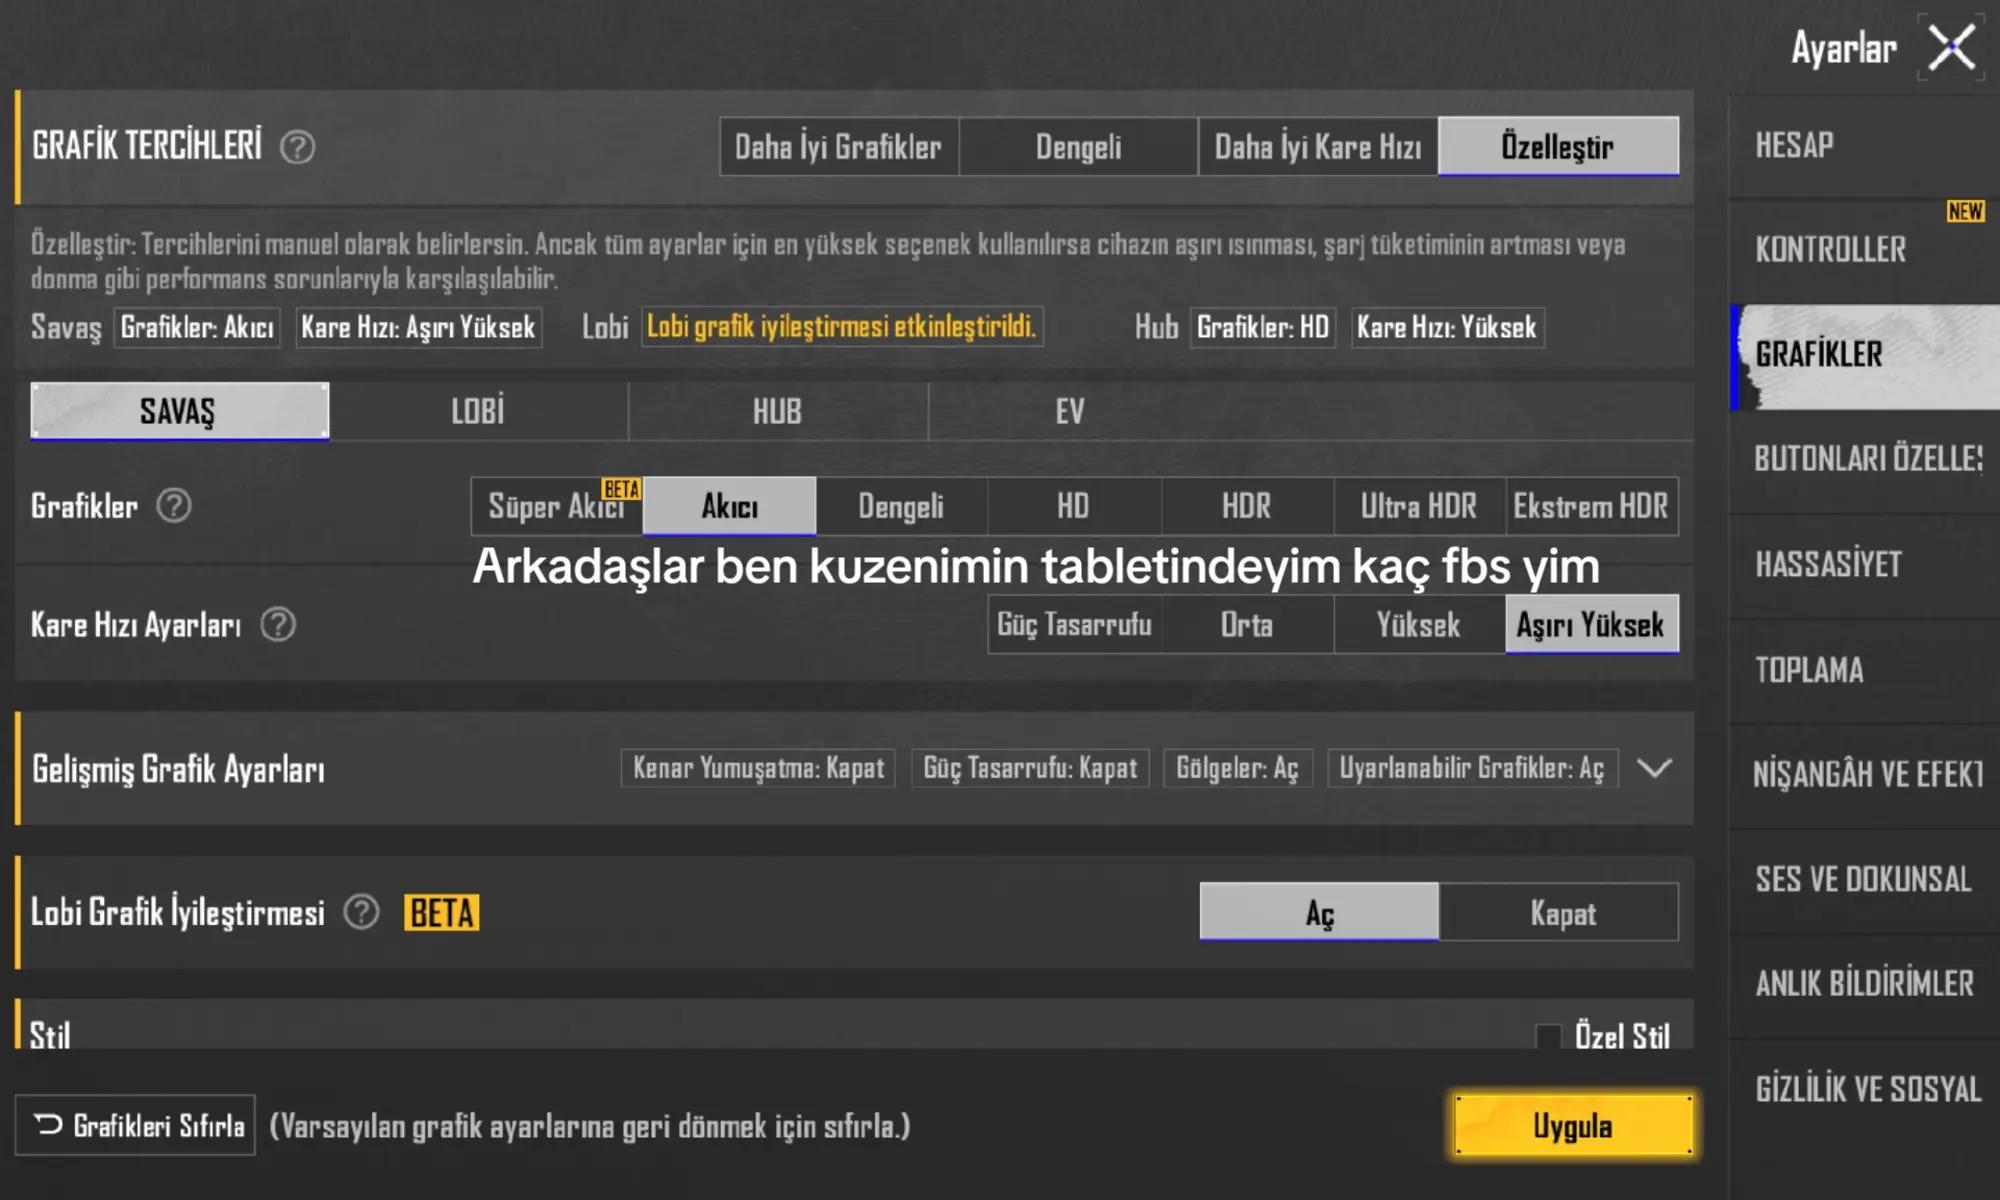Image resolution: width=2000 pixels, height=1200 pixels.
Task: Set frame rate to Aşırı Yüksek
Action: click(1592, 625)
